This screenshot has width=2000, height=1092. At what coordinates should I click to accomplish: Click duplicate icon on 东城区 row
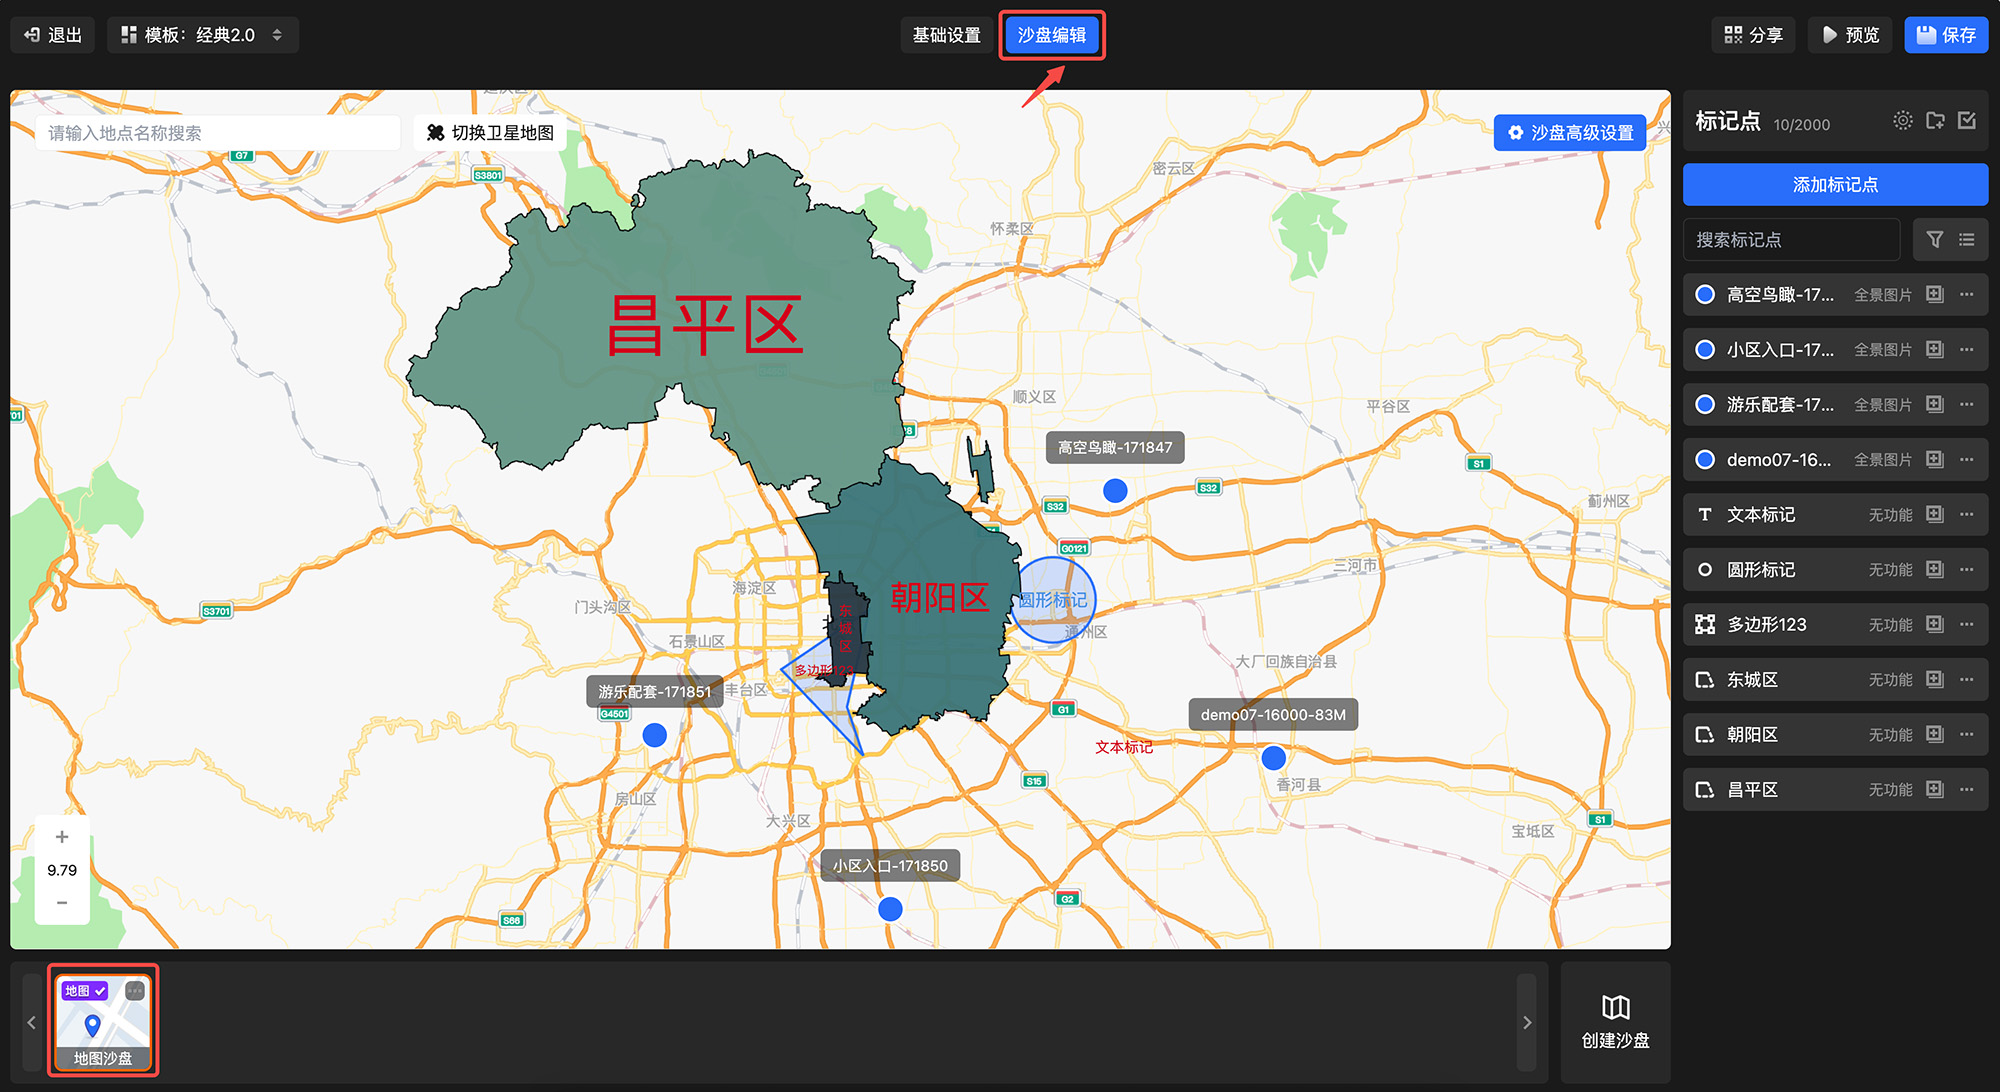pos(1935,680)
